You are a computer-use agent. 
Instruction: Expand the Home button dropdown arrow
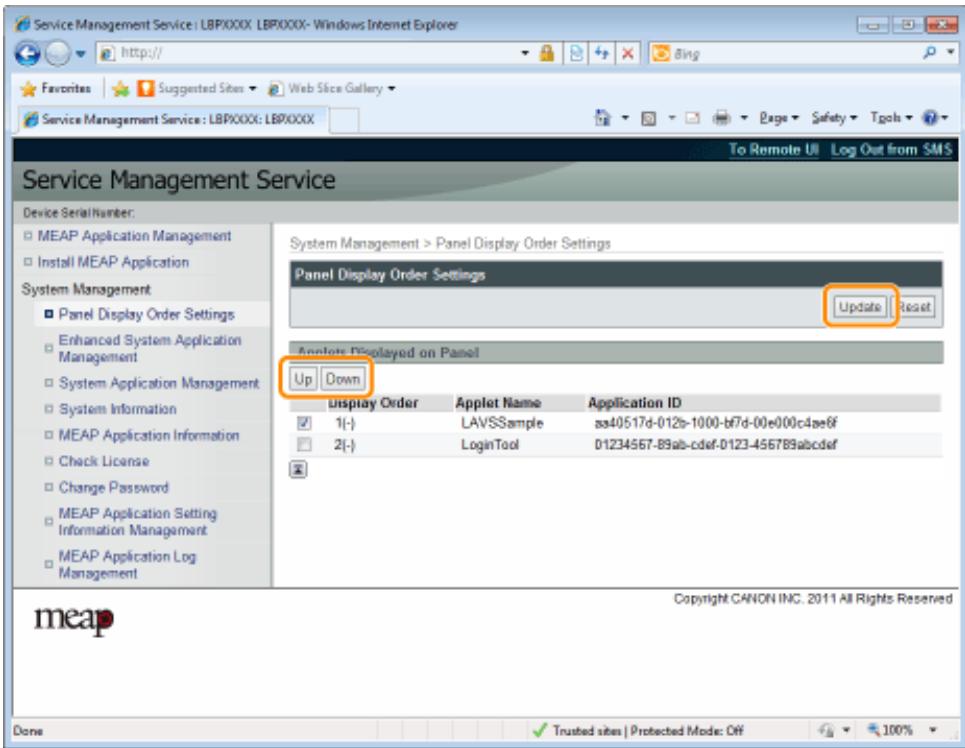[x=625, y=117]
